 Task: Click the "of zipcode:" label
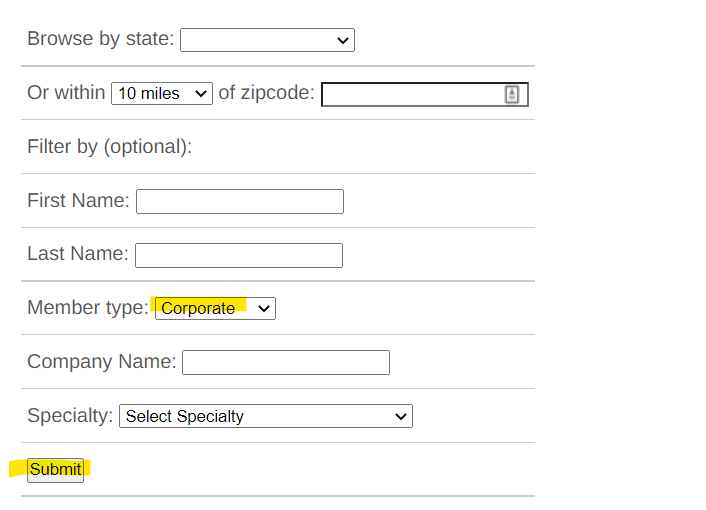(x=266, y=93)
